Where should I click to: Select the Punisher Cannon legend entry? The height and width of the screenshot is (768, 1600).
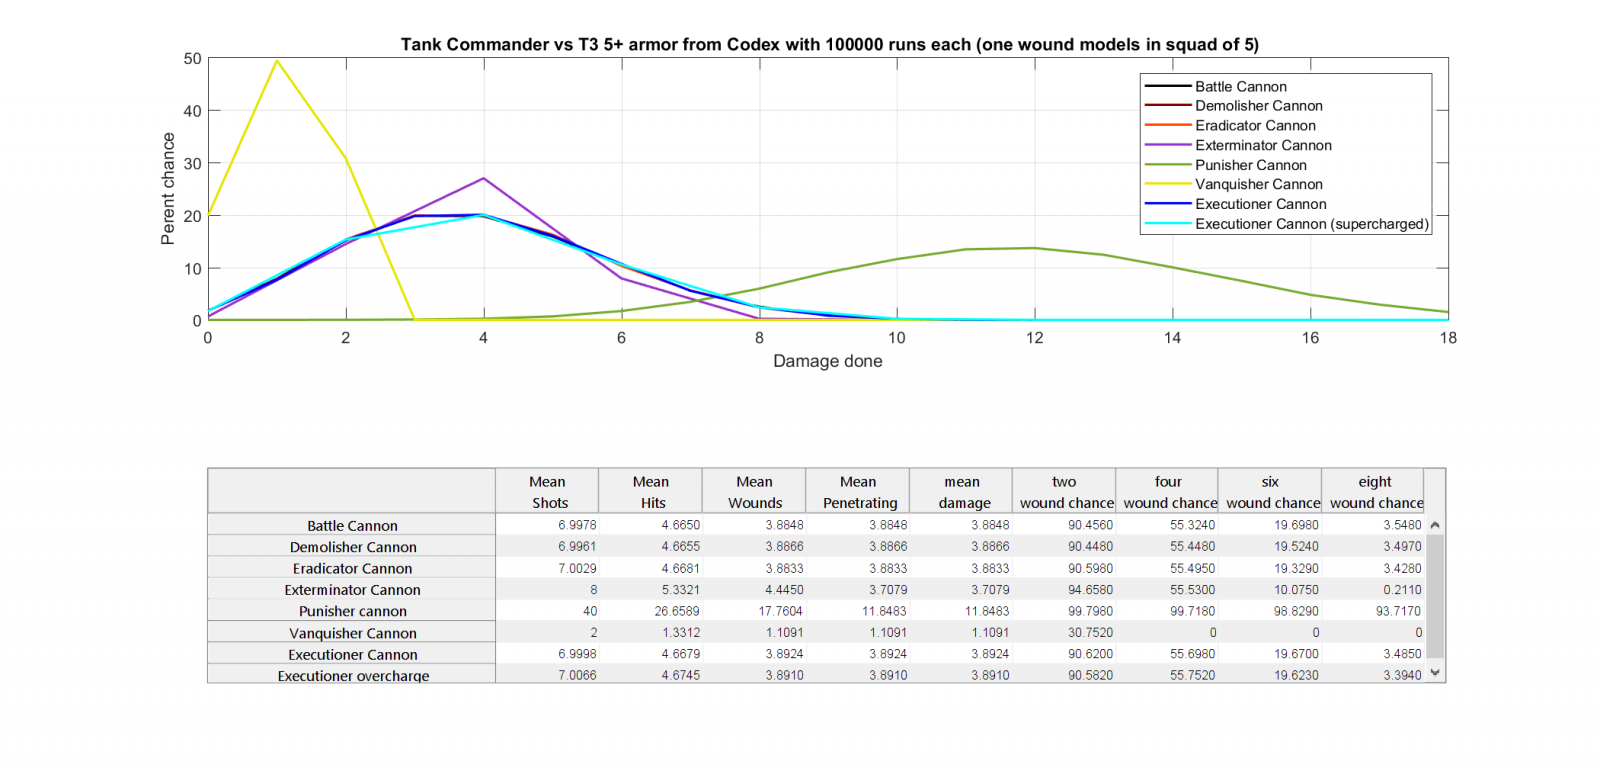coord(1250,165)
